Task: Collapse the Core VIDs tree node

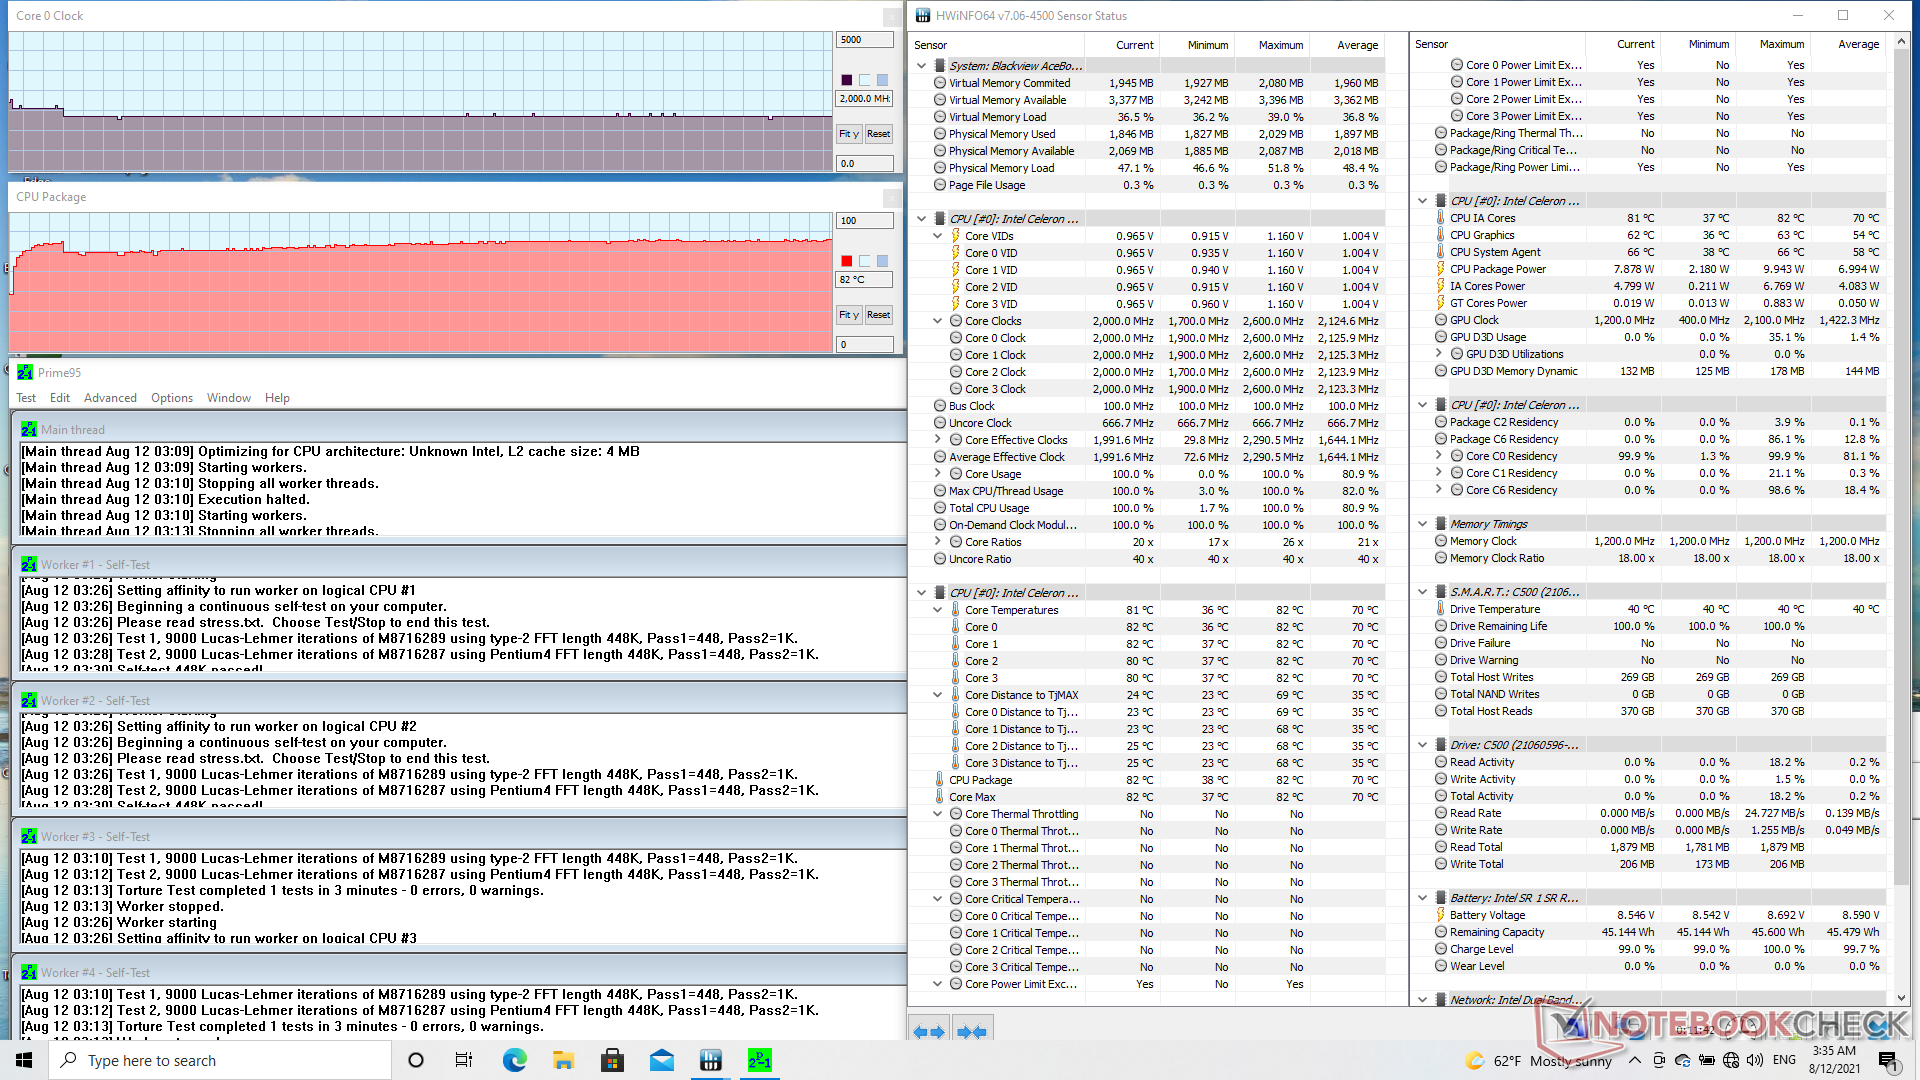Action: 937,236
